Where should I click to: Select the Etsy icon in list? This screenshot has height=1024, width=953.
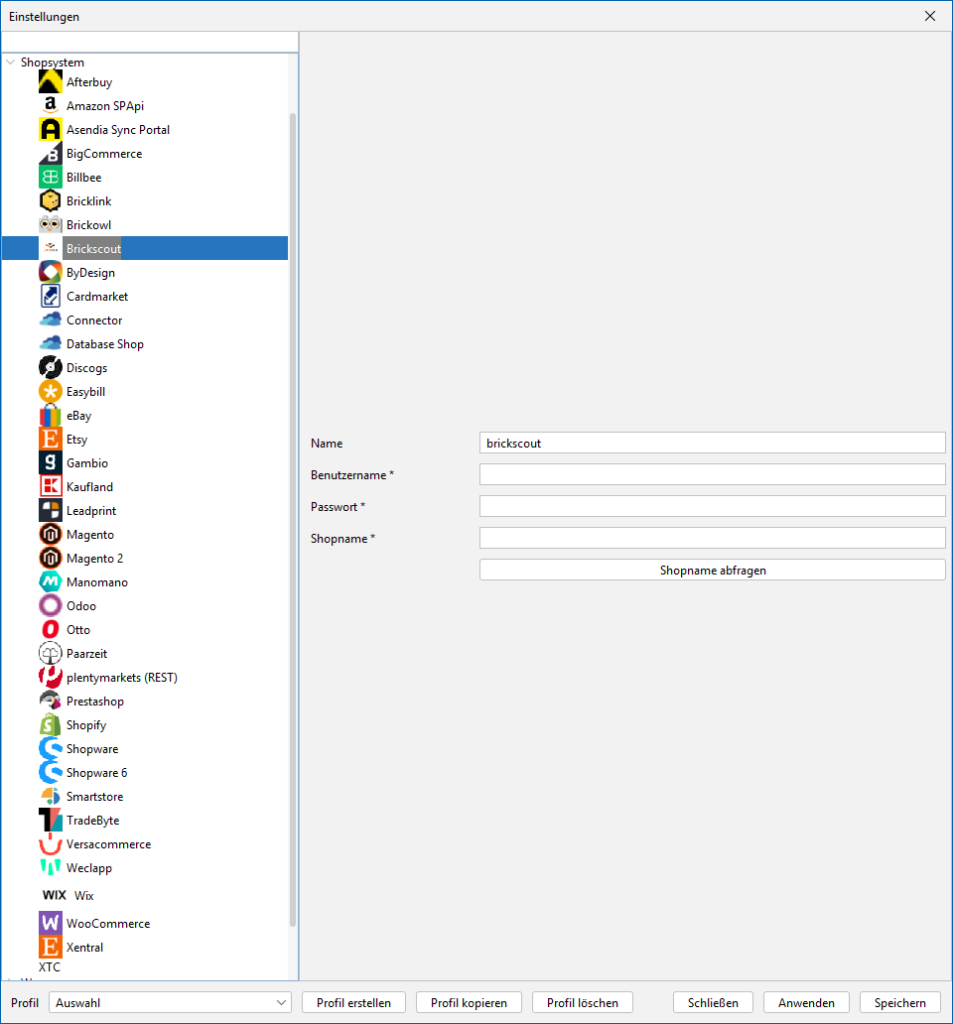pyautogui.click(x=50, y=439)
